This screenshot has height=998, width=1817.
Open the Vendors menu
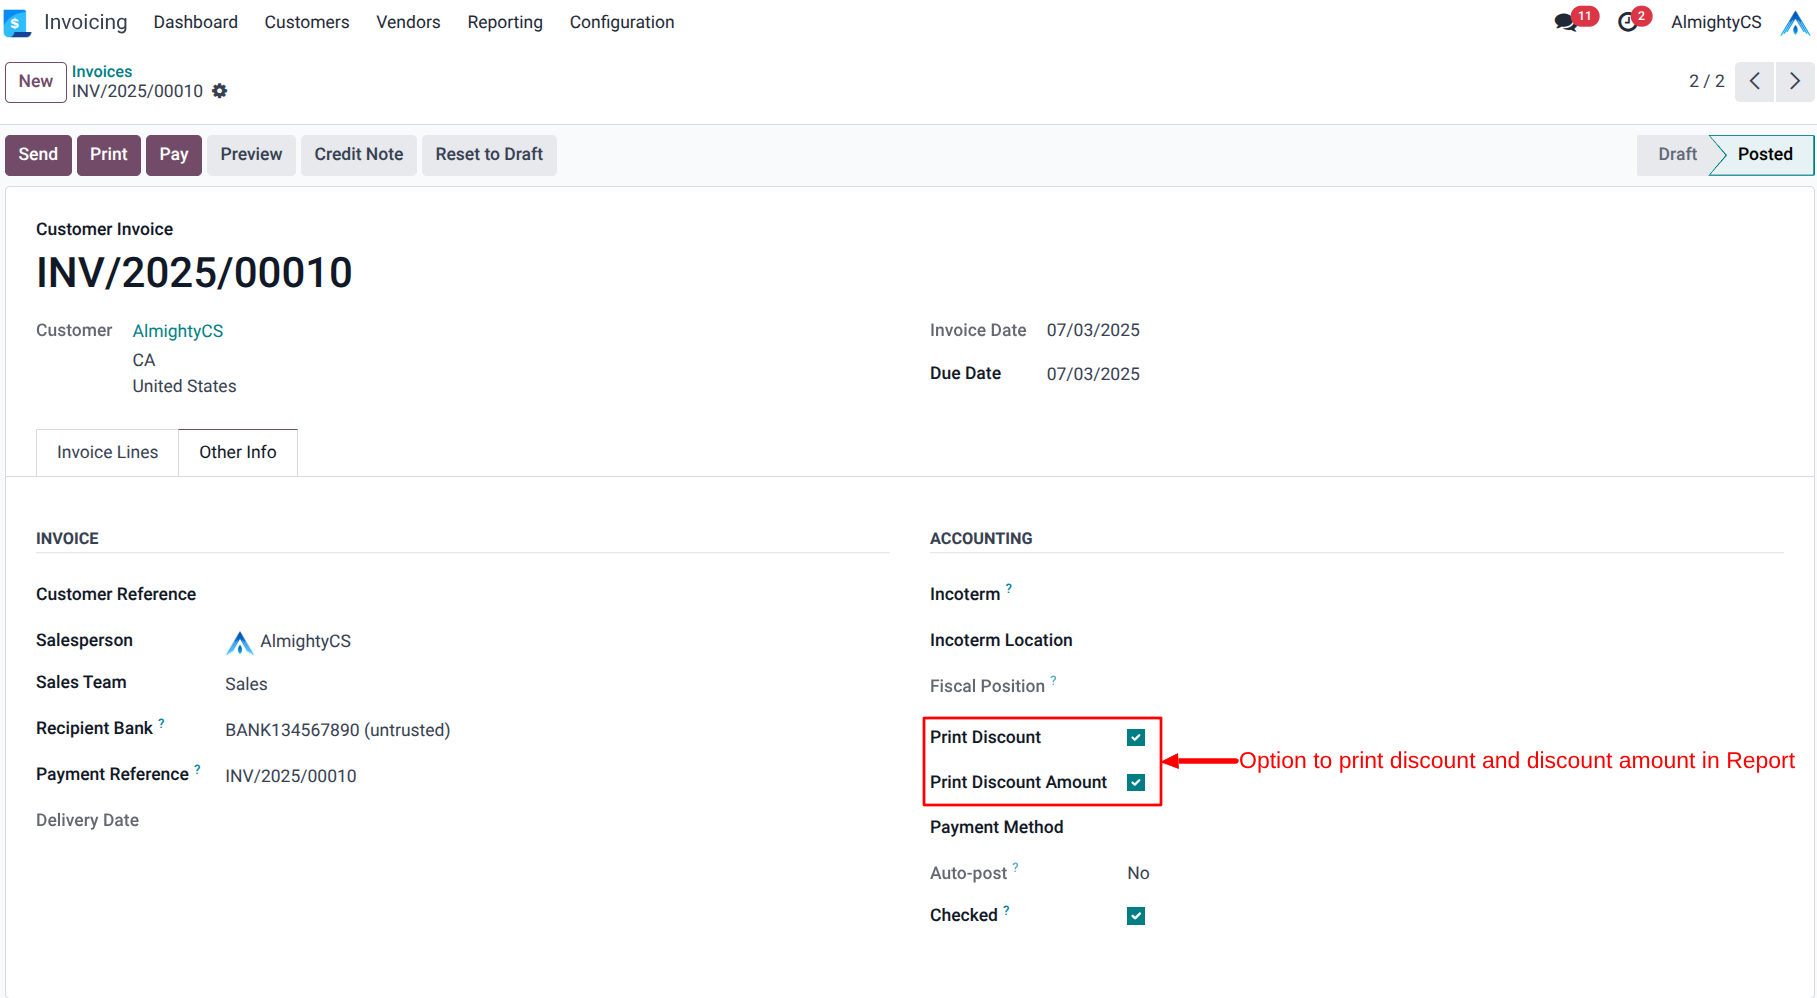point(408,22)
